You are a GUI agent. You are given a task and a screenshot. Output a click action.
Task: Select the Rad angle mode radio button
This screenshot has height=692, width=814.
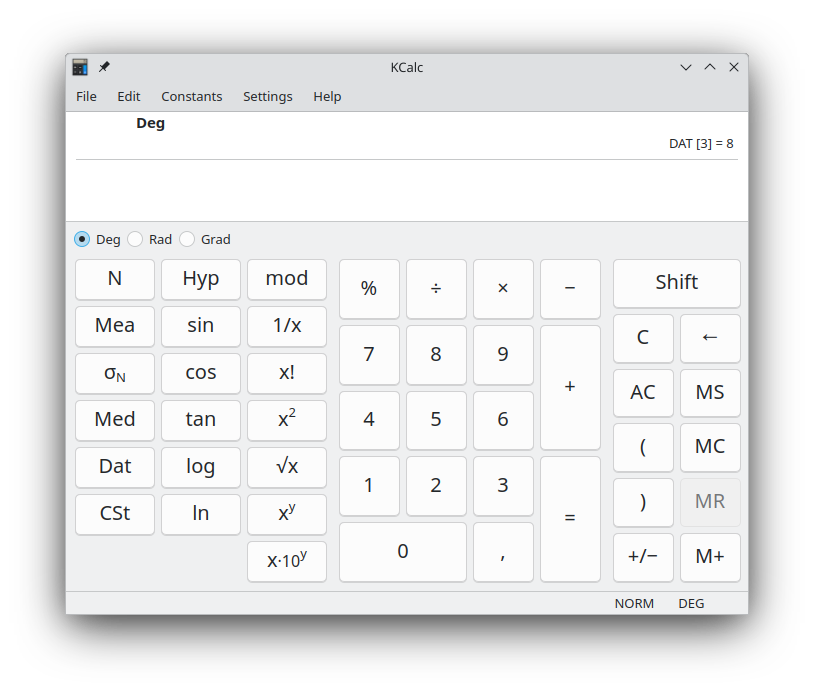[135, 239]
